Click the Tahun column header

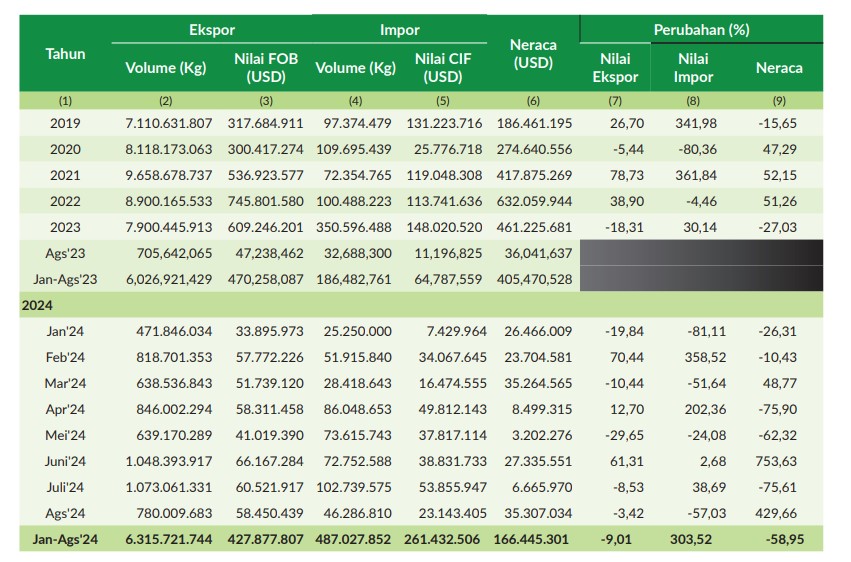(65, 54)
